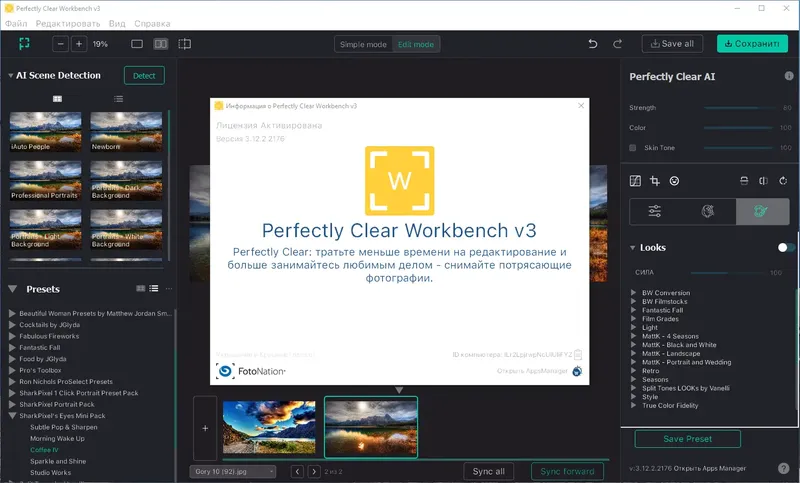
Task: Collapse the Looks section
Action: click(x=633, y=248)
